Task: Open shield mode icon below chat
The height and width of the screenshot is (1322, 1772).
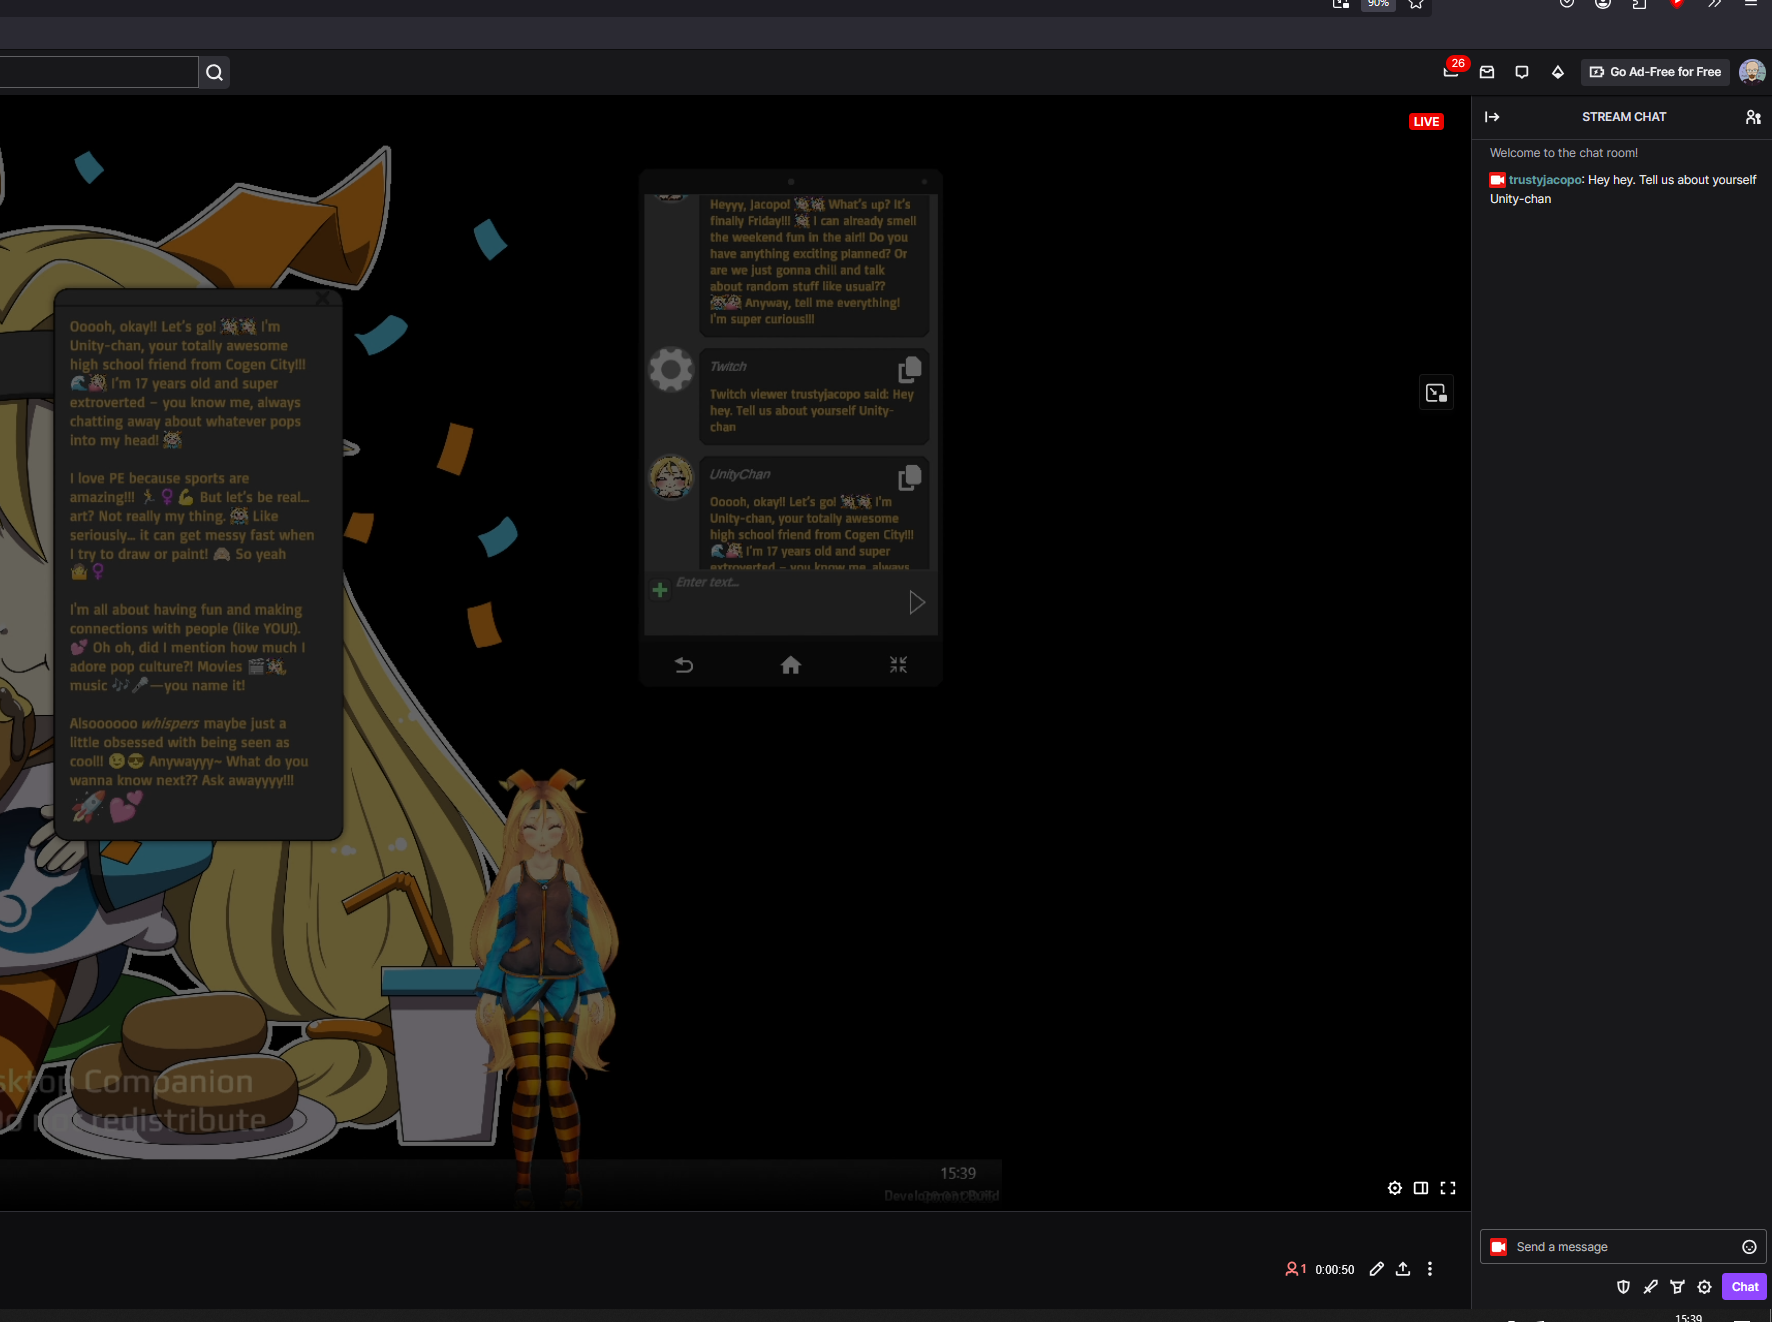Action: pyautogui.click(x=1624, y=1287)
